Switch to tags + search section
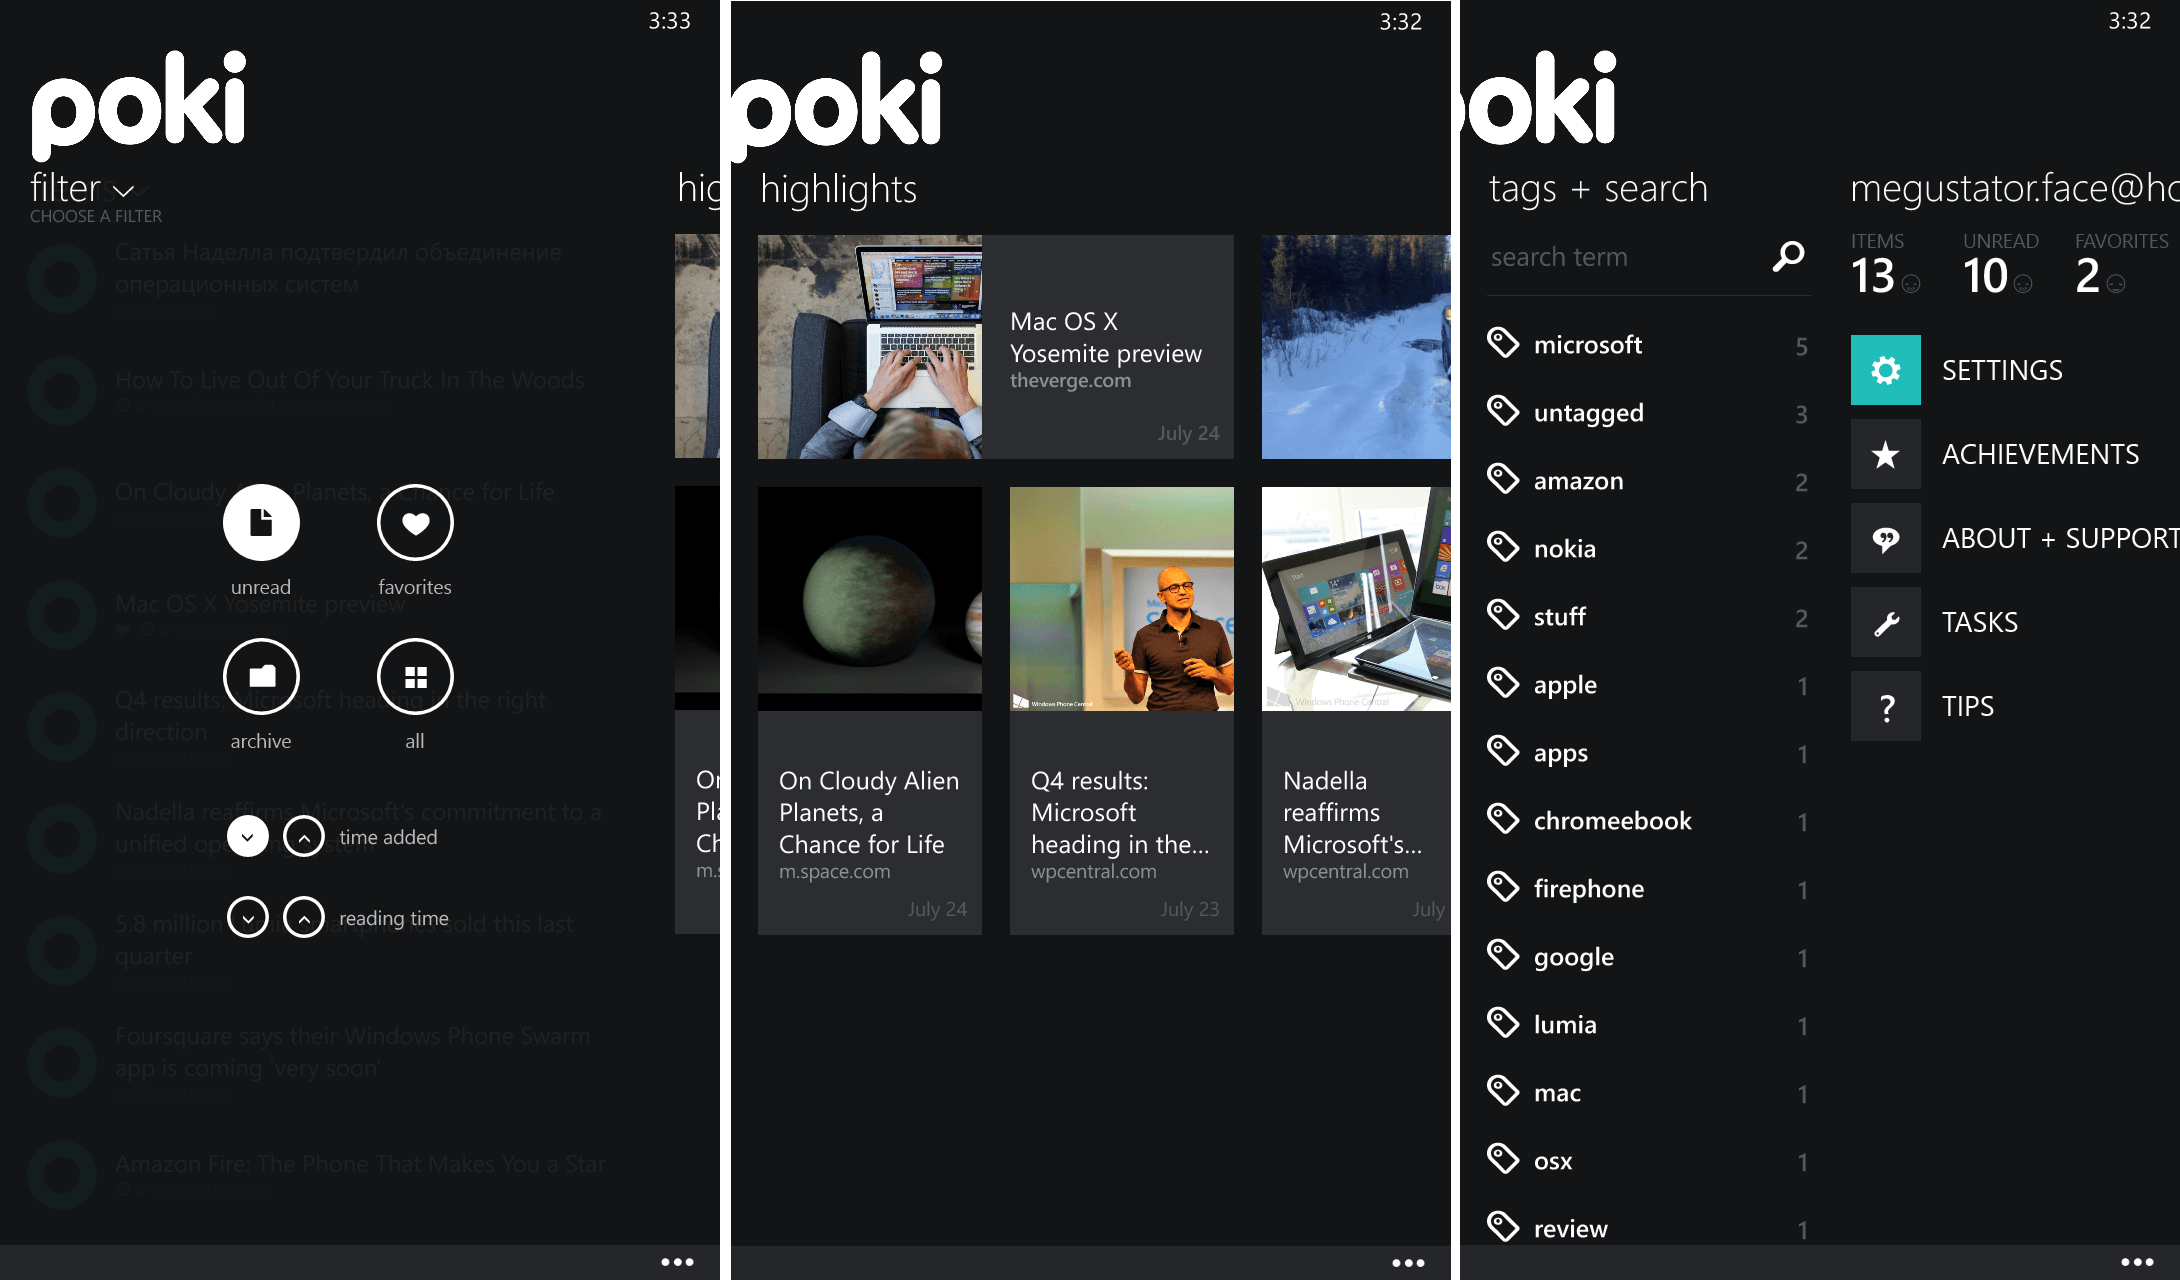This screenshot has width=2180, height=1280. coord(1598,190)
